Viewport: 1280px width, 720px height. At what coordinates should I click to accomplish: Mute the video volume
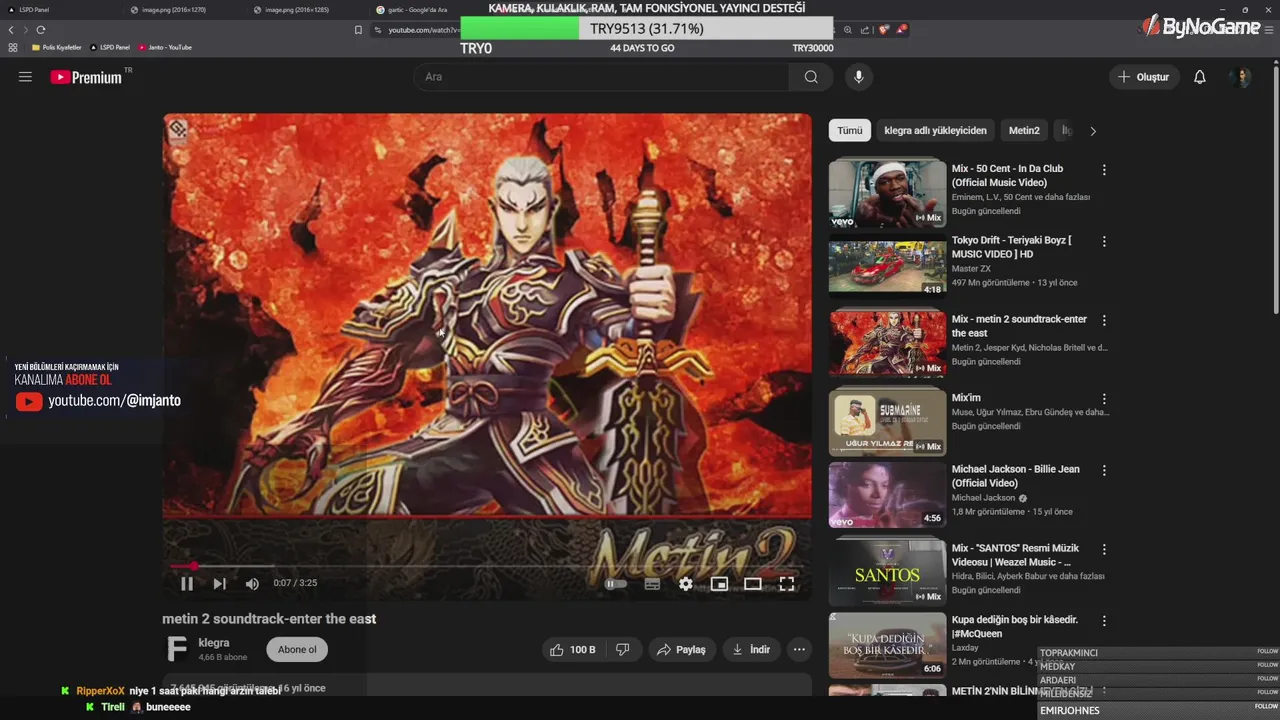[x=252, y=584]
